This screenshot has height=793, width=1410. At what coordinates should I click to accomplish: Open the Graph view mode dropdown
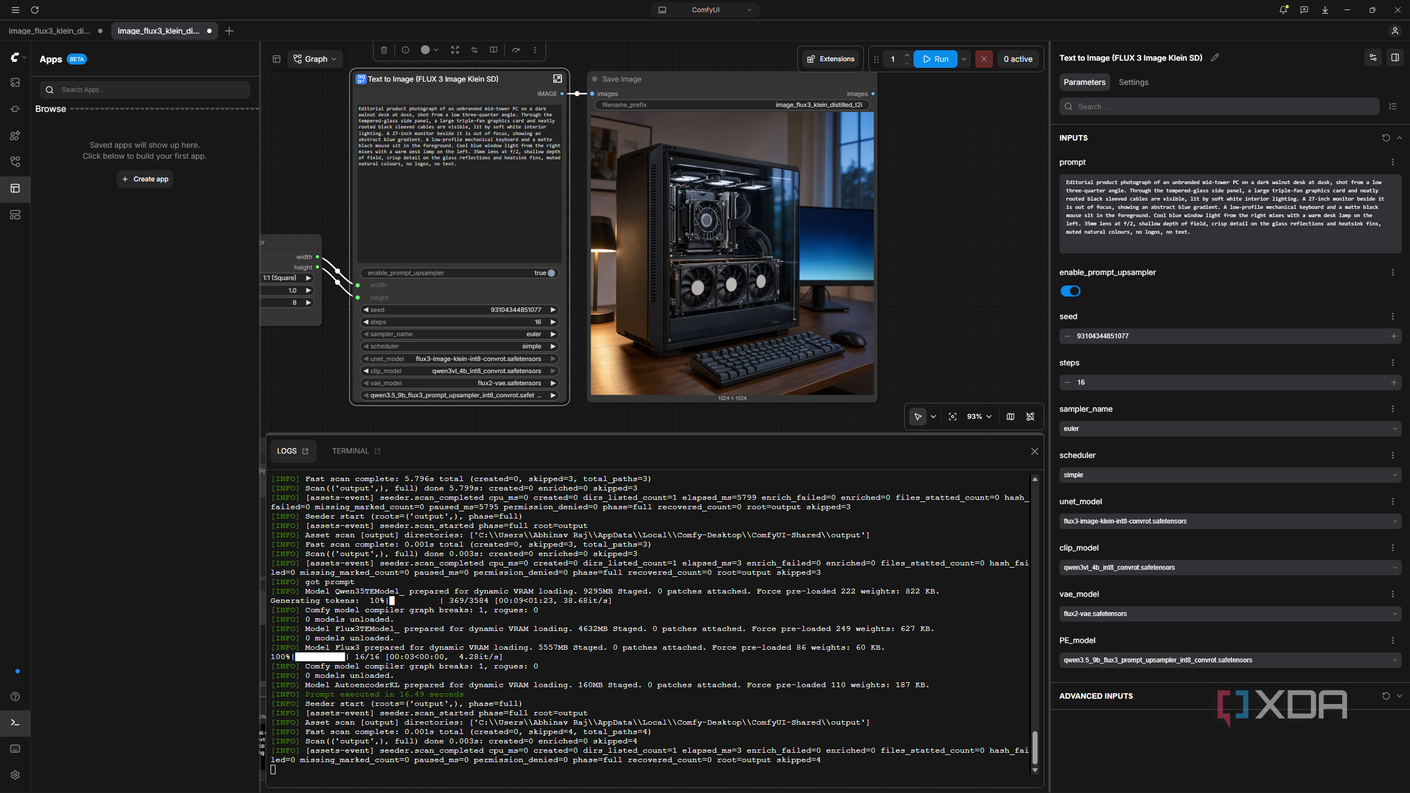pos(315,59)
